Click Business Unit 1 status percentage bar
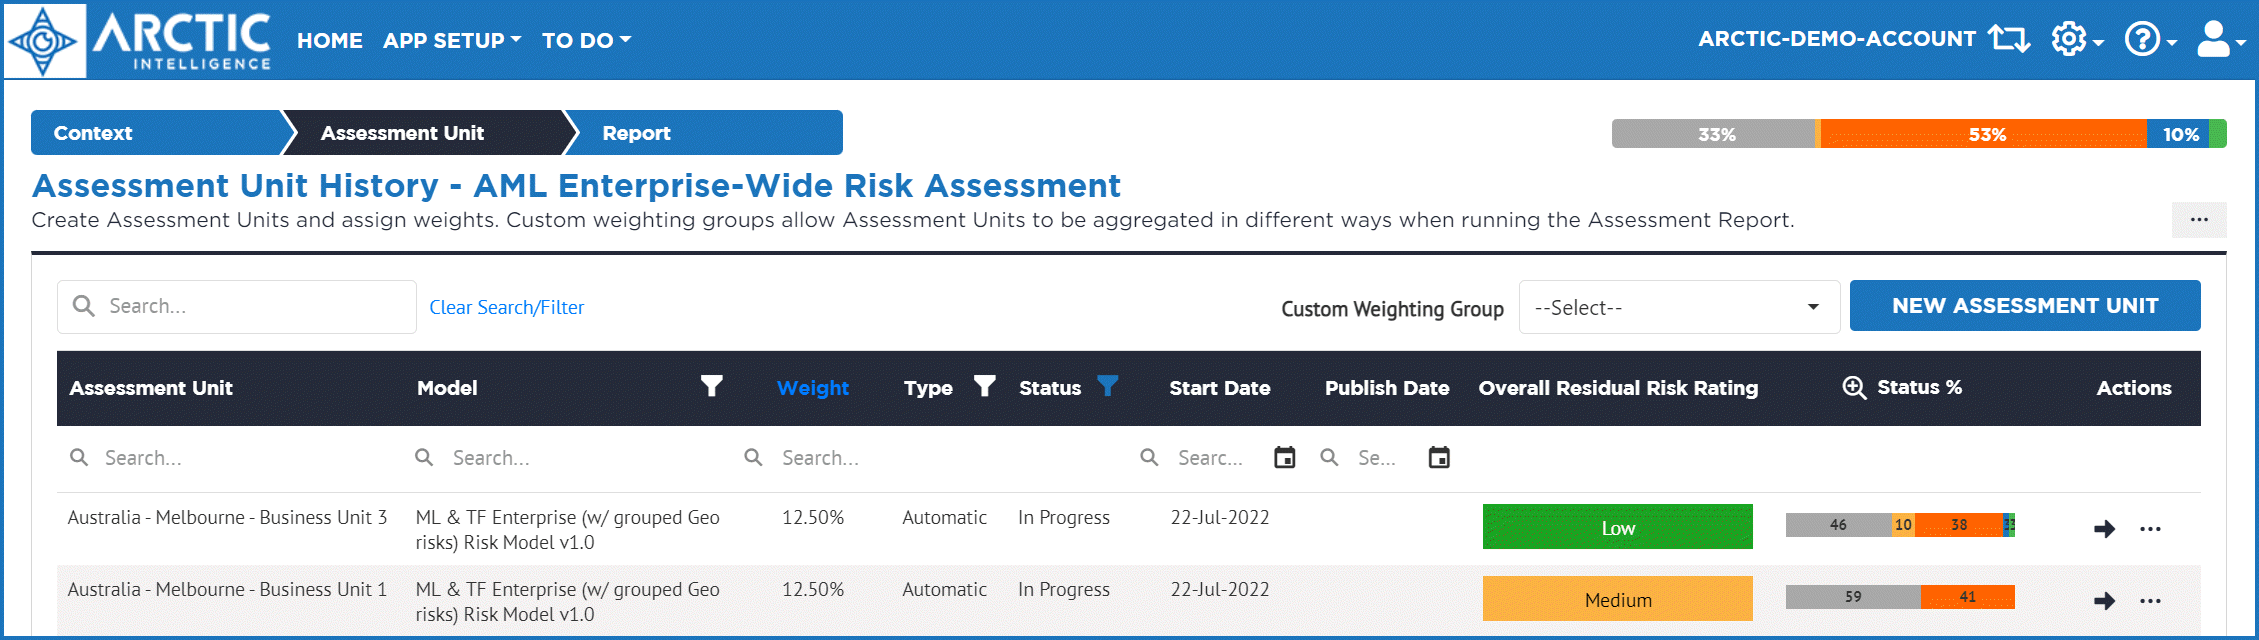The width and height of the screenshot is (2259, 640). tap(1900, 597)
